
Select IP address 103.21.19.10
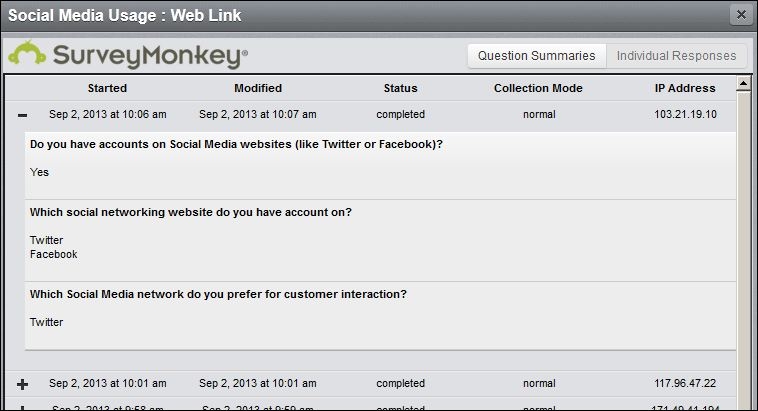(x=685, y=115)
